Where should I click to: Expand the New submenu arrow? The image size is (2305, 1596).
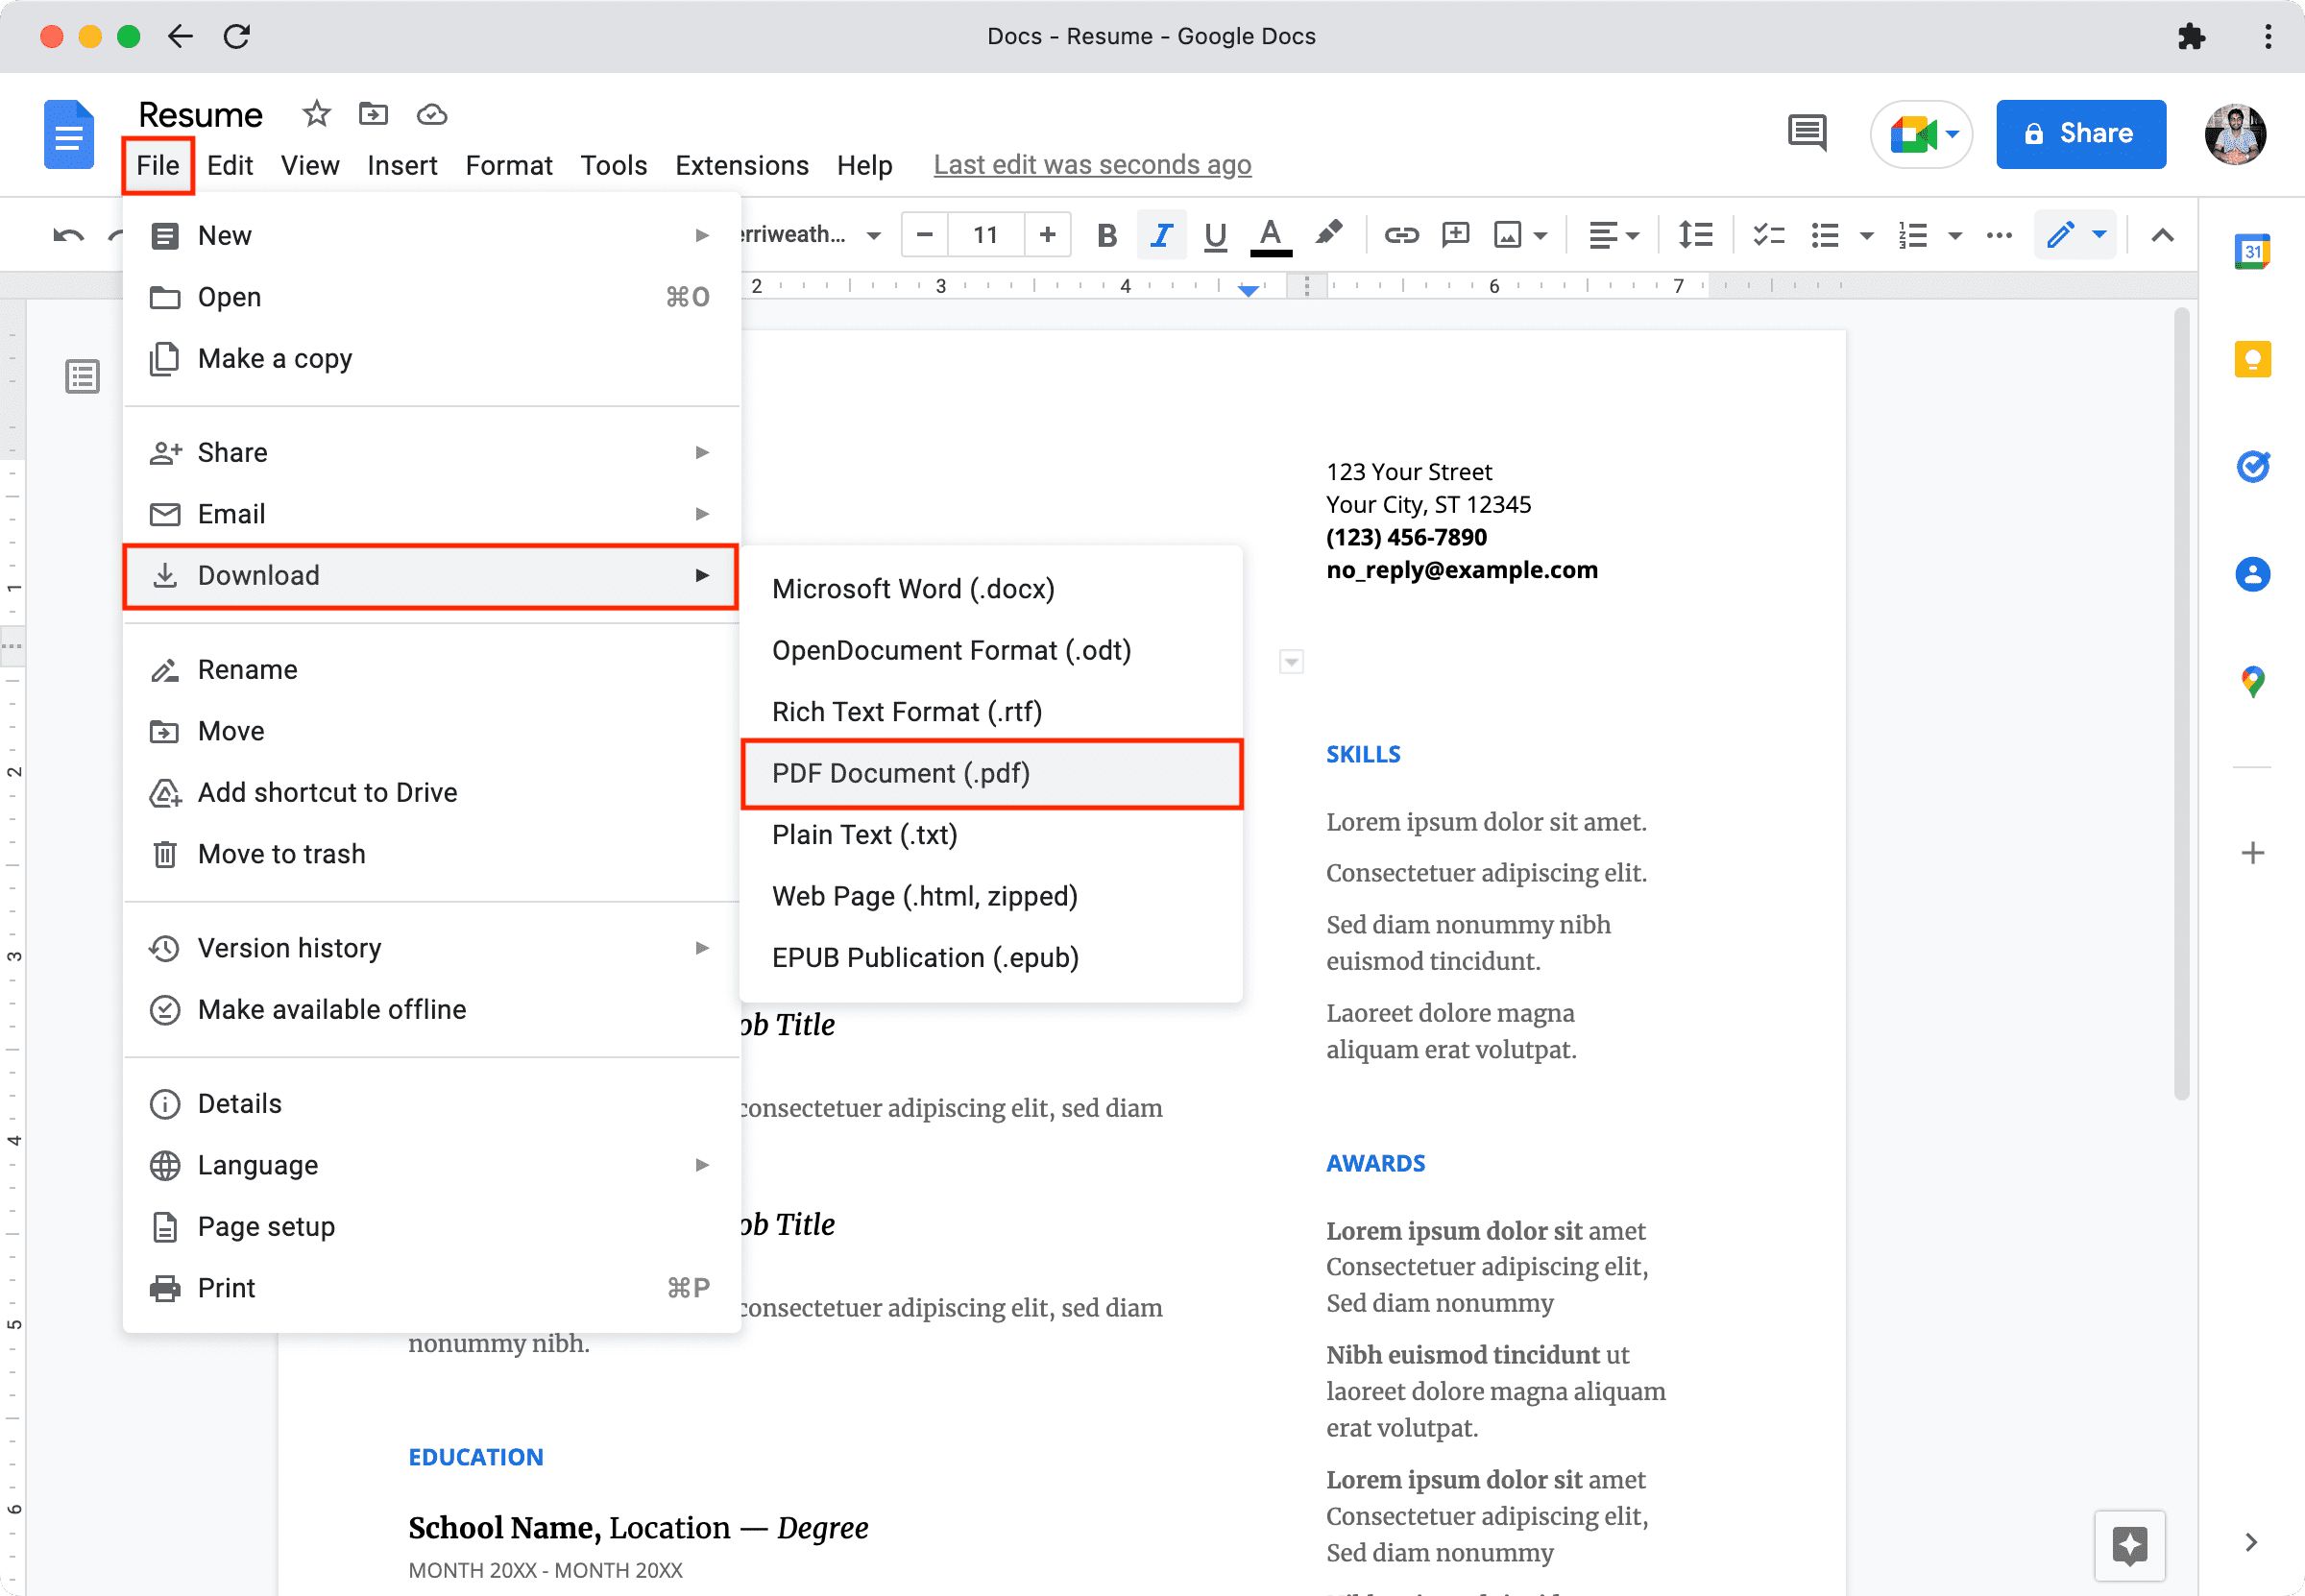click(x=700, y=234)
